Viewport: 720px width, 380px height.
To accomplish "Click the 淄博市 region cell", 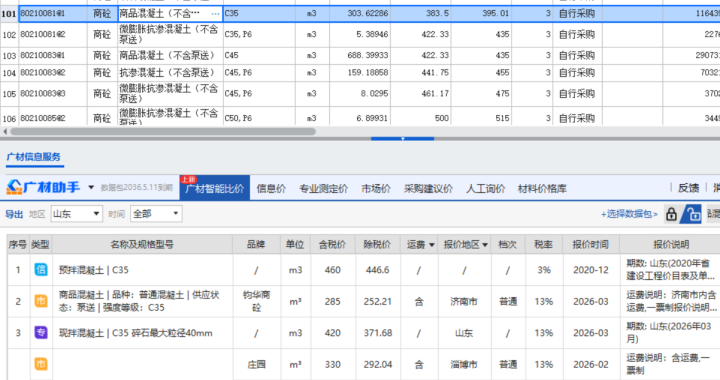I will point(464,364).
